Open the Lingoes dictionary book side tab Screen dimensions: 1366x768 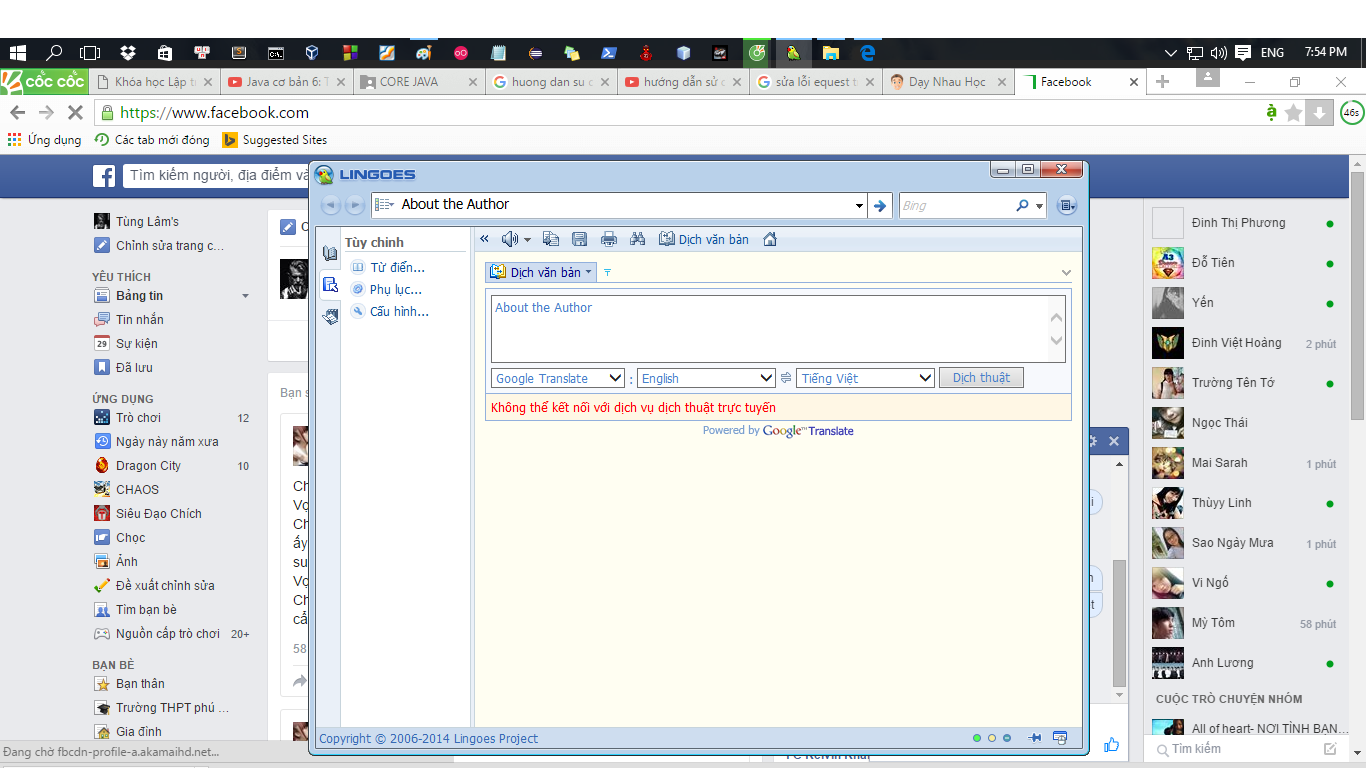point(330,254)
